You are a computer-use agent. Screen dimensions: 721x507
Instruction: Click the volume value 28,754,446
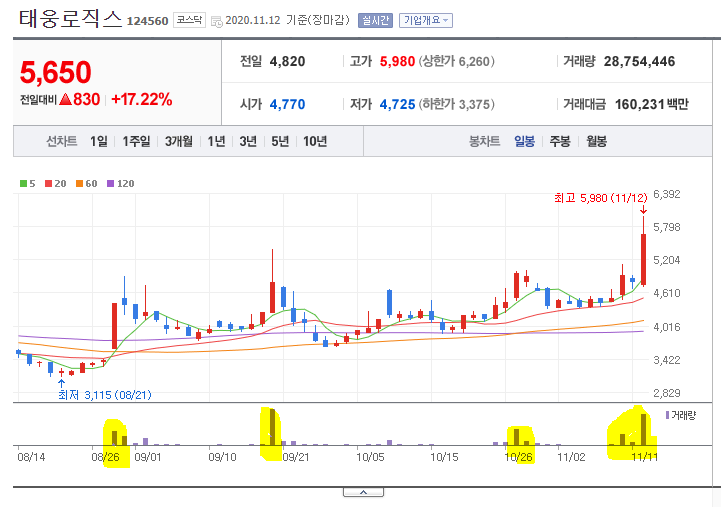click(639, 61)
